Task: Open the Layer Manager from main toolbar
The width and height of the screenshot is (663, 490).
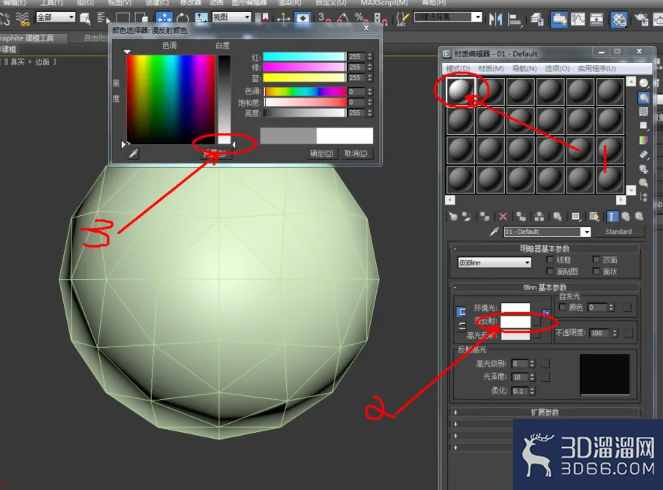Action: [537, 19]
